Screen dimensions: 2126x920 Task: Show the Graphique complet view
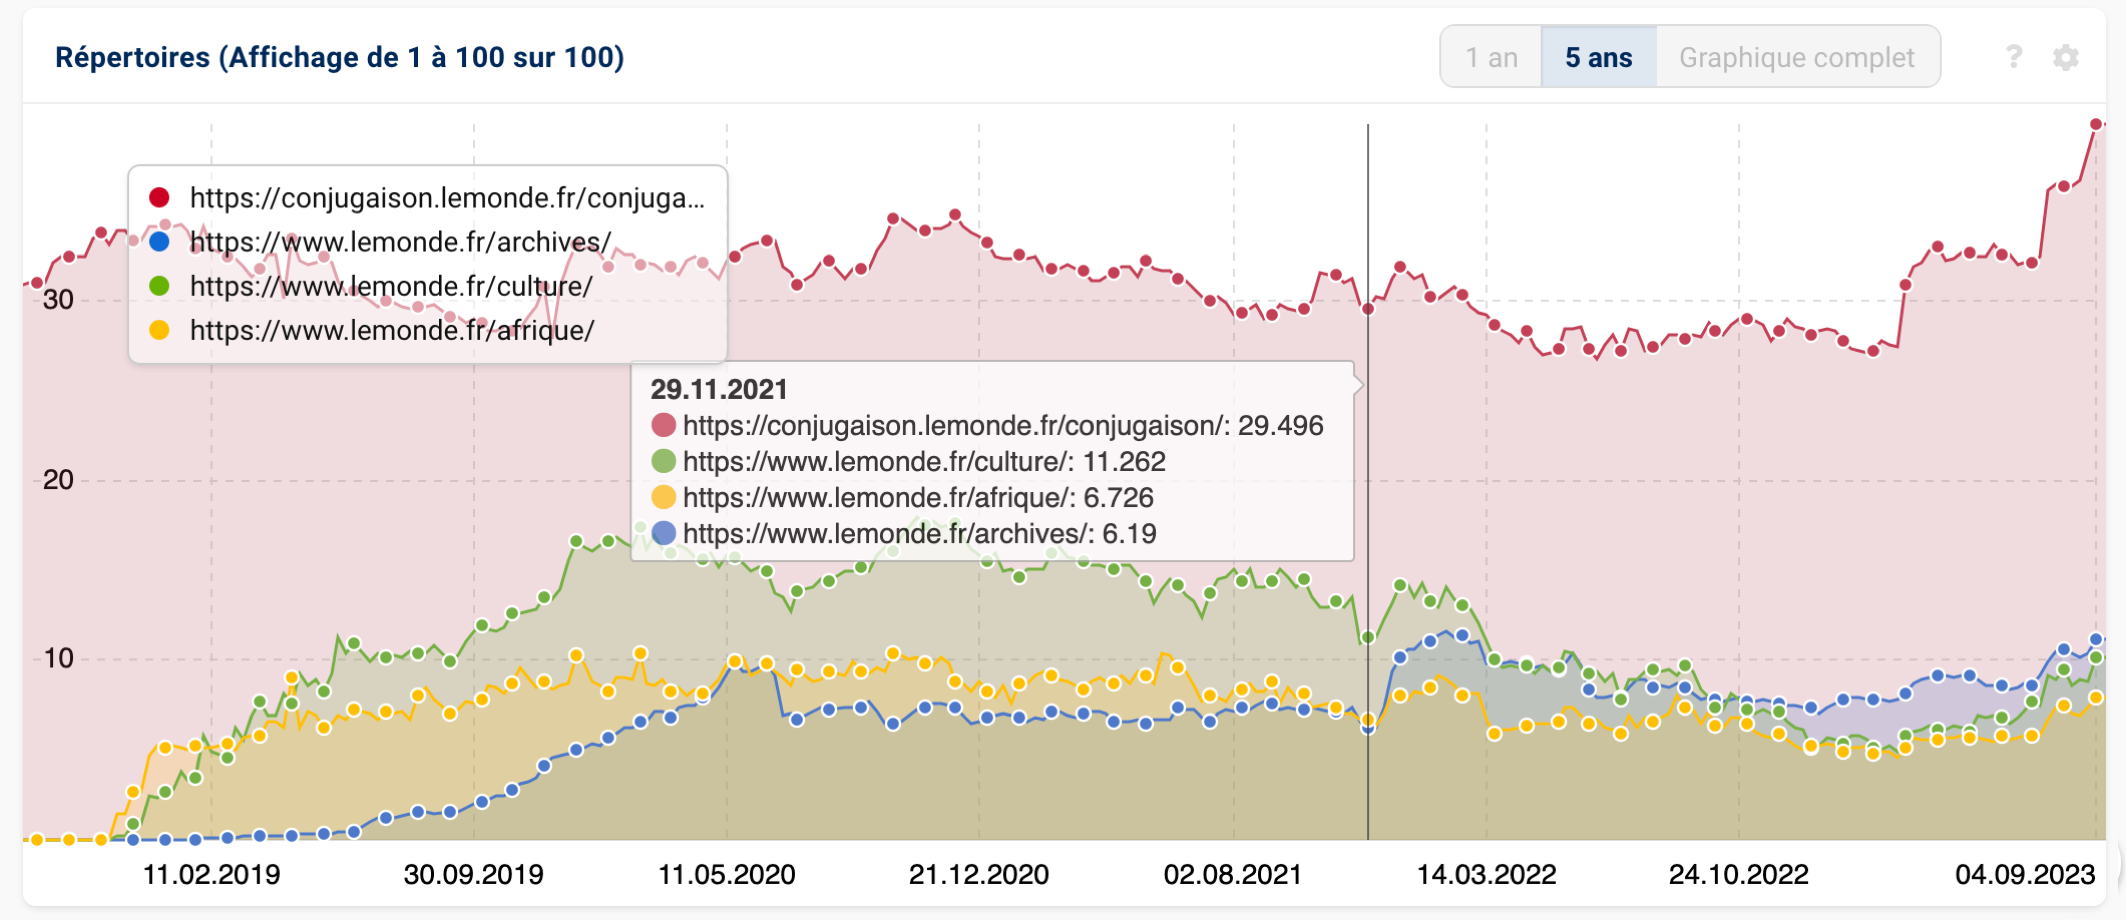pos(1797,57)
